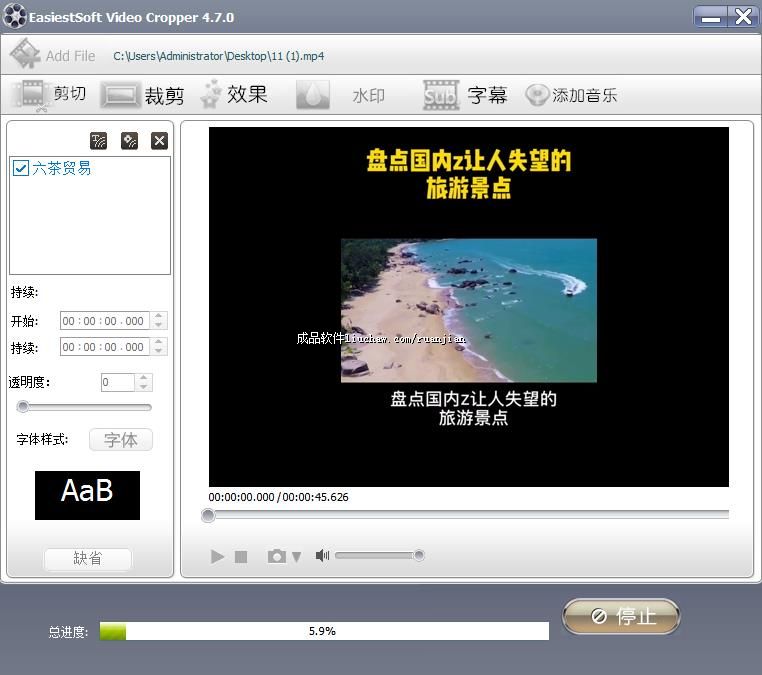Click the 停止 stop button
The width and height of the screenshot is (762, 675).
(x=621, y=617)
